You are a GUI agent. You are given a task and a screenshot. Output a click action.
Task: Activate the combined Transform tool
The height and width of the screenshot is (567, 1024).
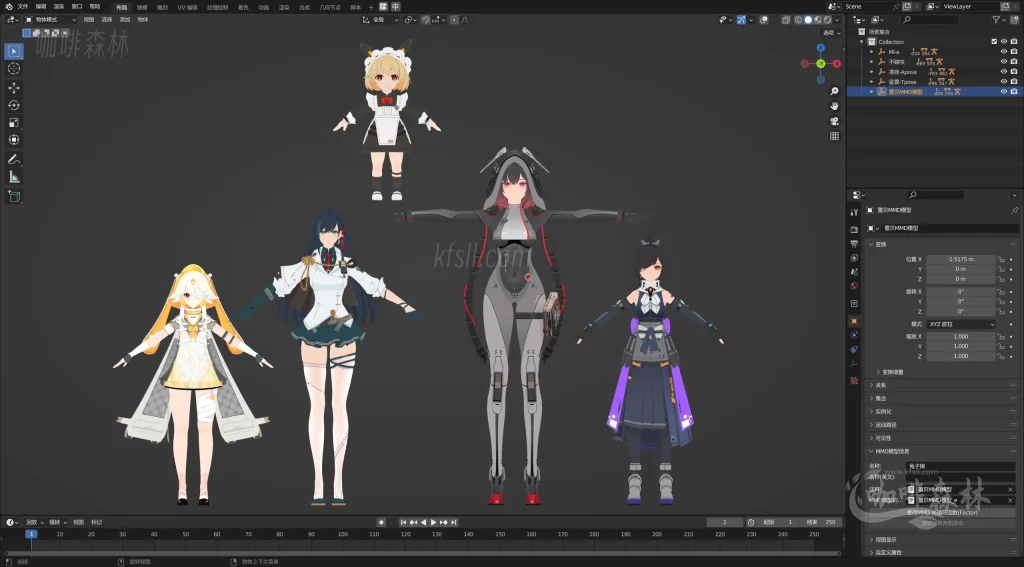pyautogui.click(x=14, y=140)
